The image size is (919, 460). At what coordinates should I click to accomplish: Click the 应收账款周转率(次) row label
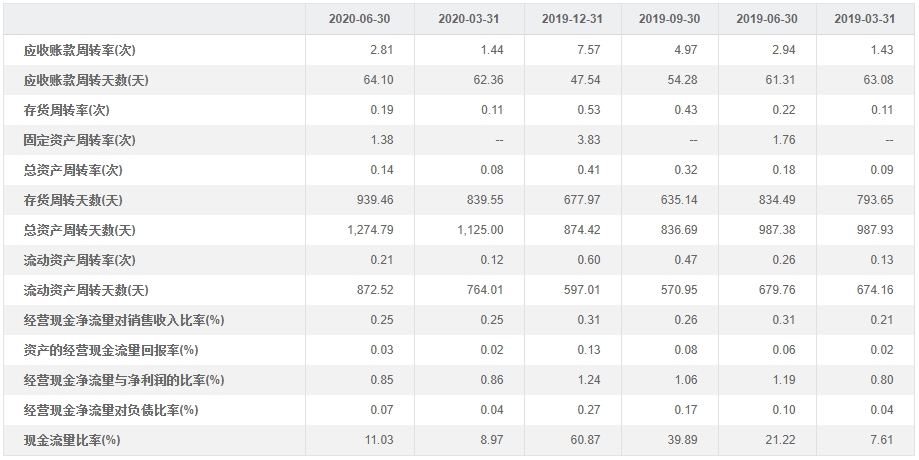[79, 50]
